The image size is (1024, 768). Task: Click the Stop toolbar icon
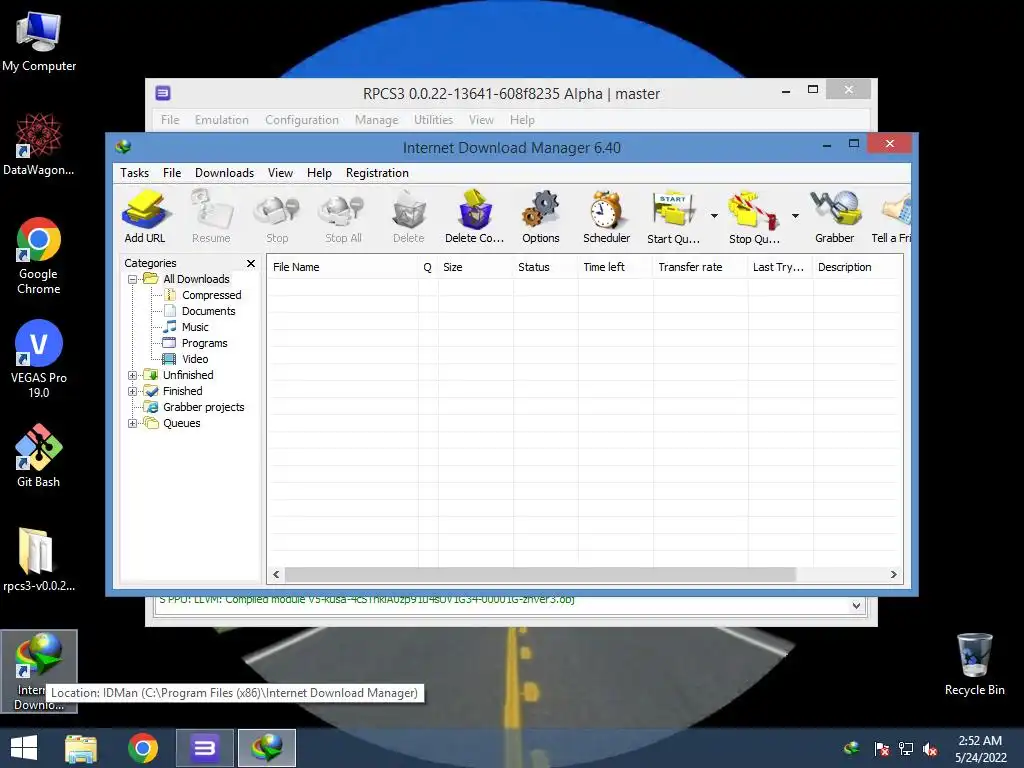277,217
